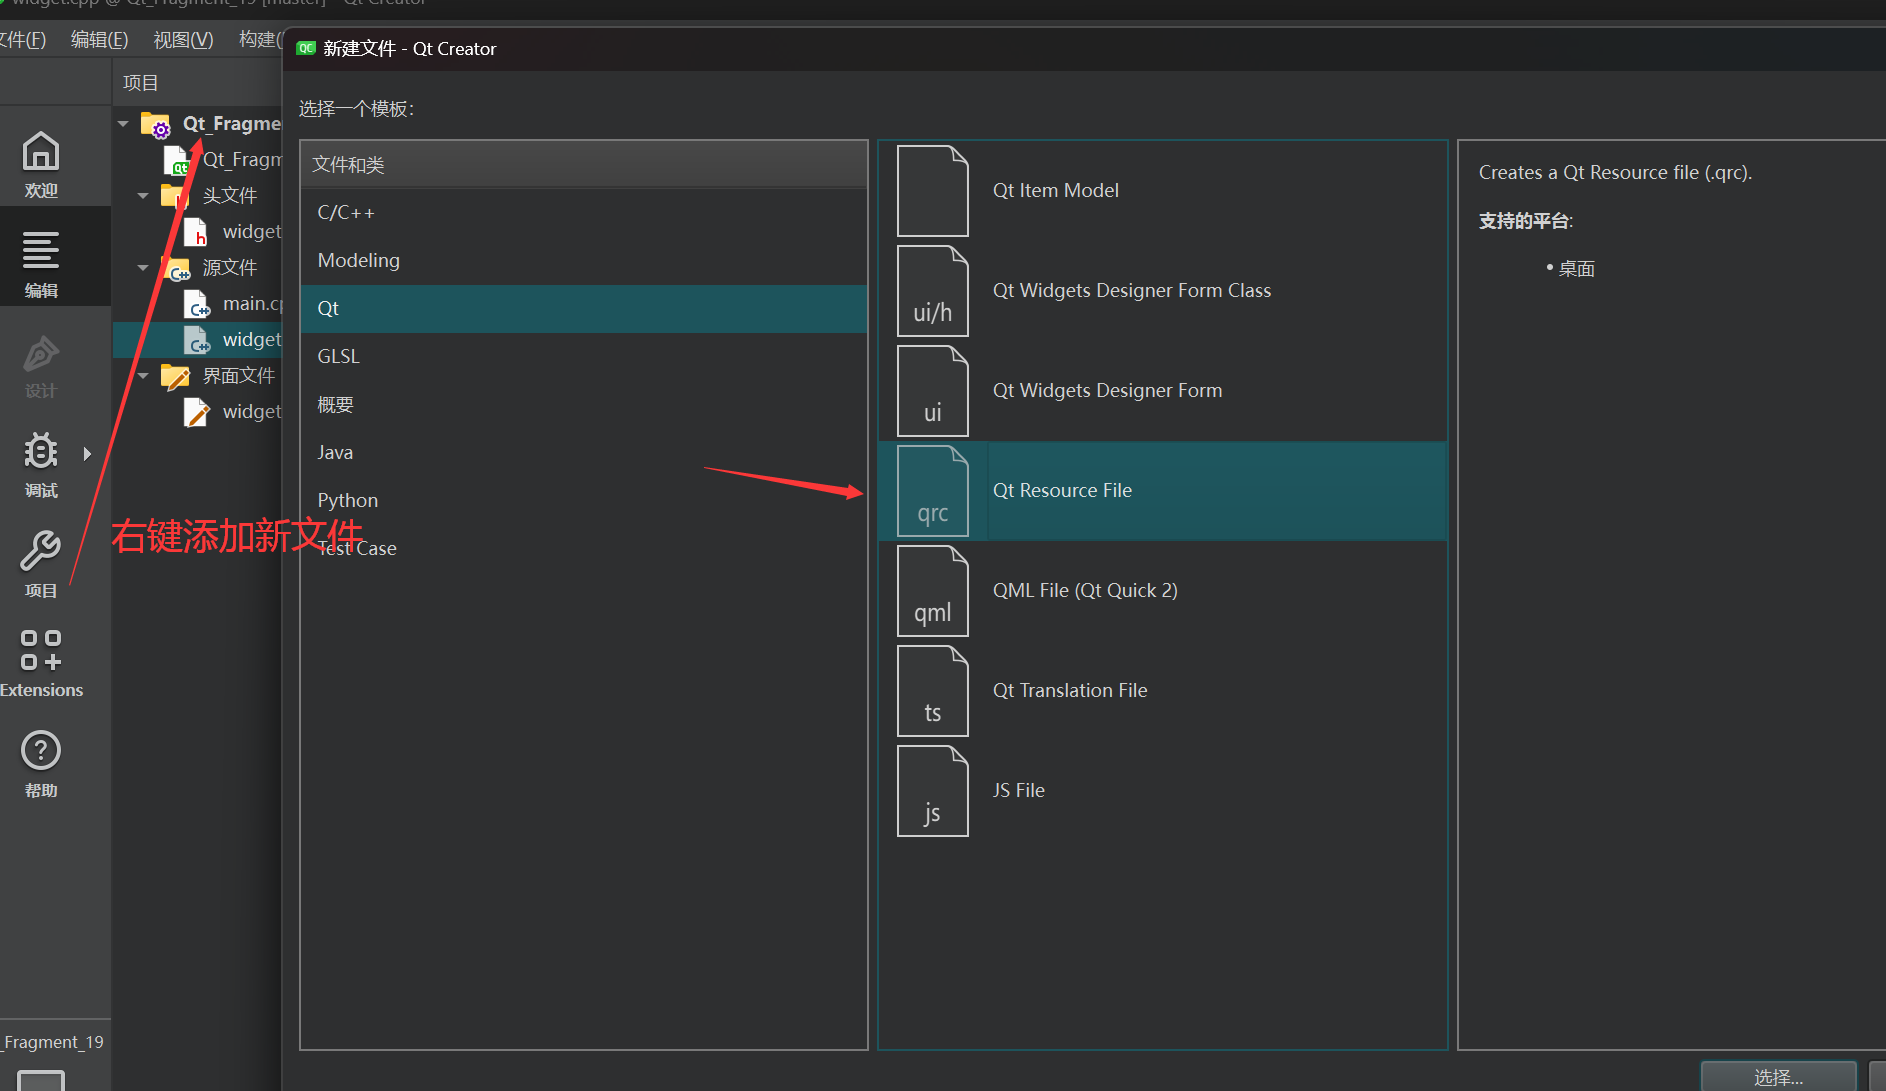Viewport: 1886px width, 1091px height.
Task: Click the ui Designer Form icon
Action: click(x=932, y=391)
